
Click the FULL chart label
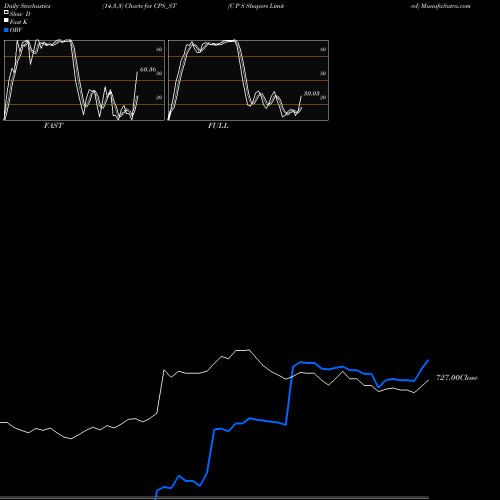[x=218, y=126]
